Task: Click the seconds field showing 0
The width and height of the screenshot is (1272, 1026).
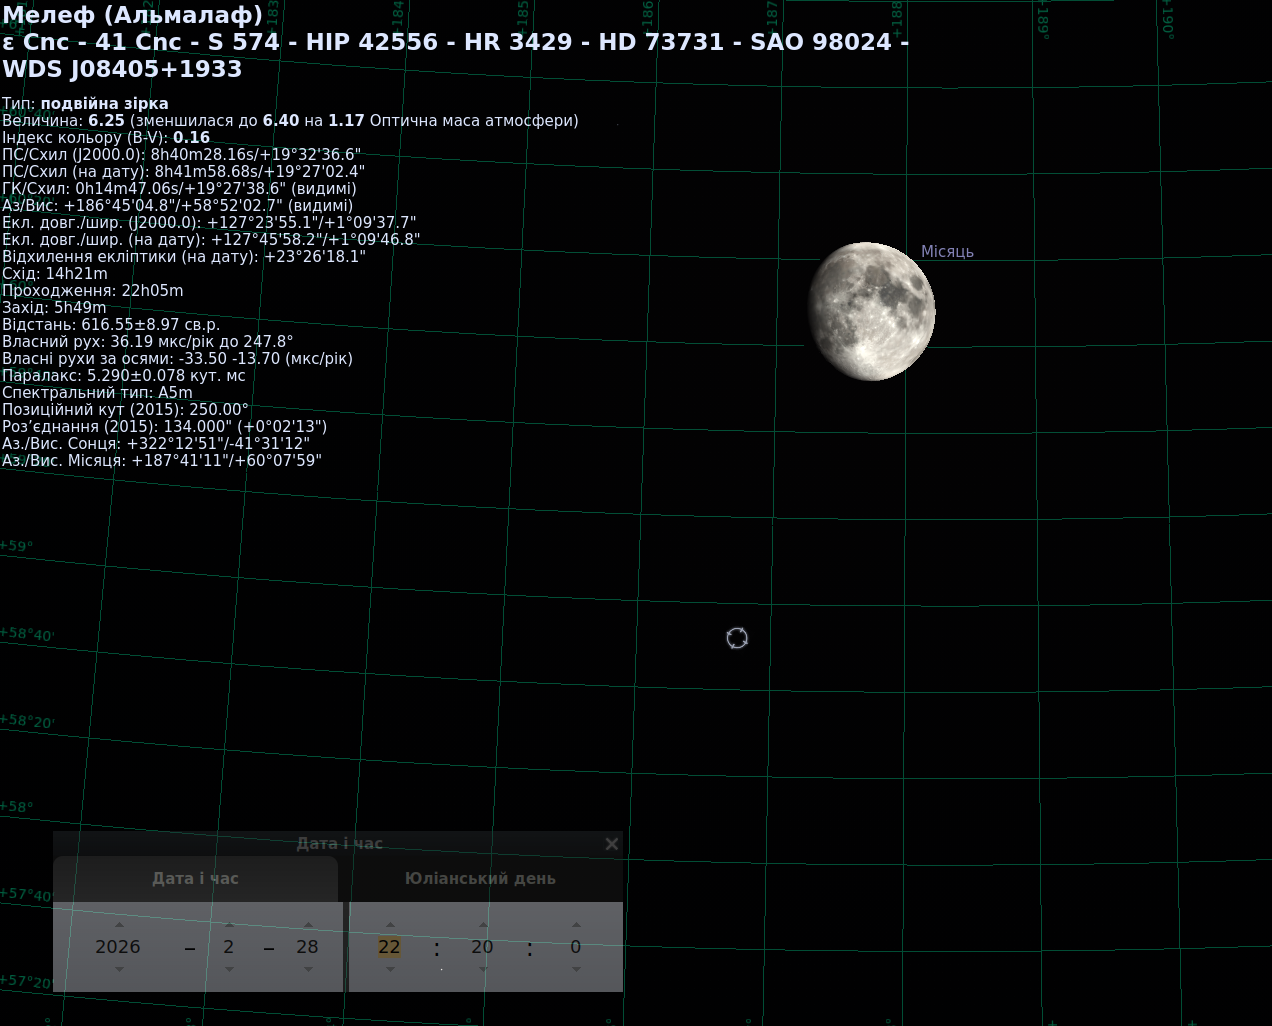Action: point(576,947)
